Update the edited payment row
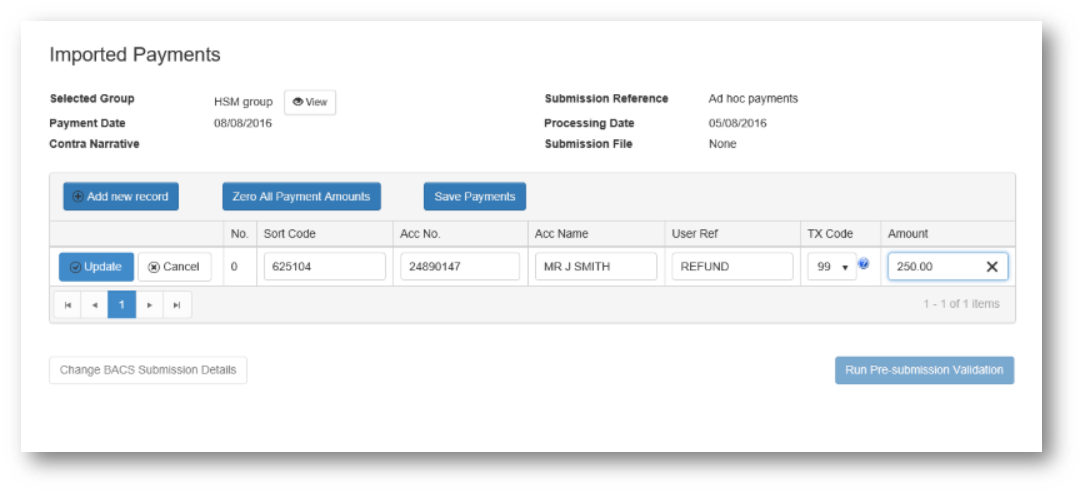This screenshot has height=494, width=1084. coord(96,267)
